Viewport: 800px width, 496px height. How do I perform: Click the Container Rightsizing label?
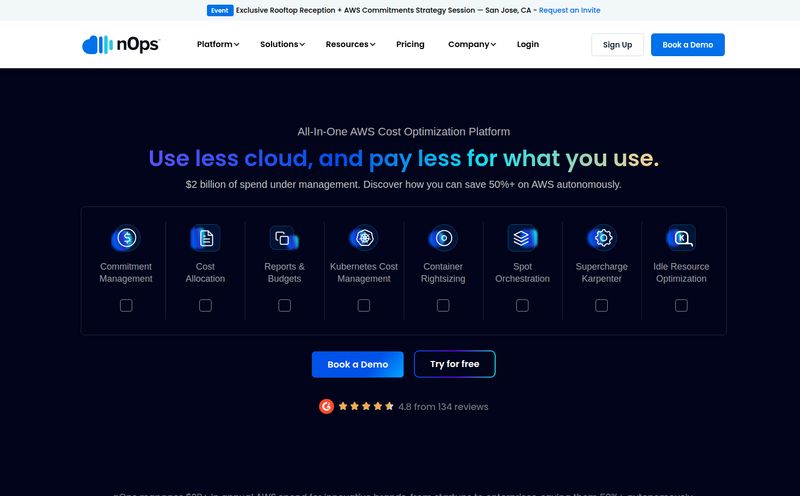pyautogui.click(x=443, y=272)
